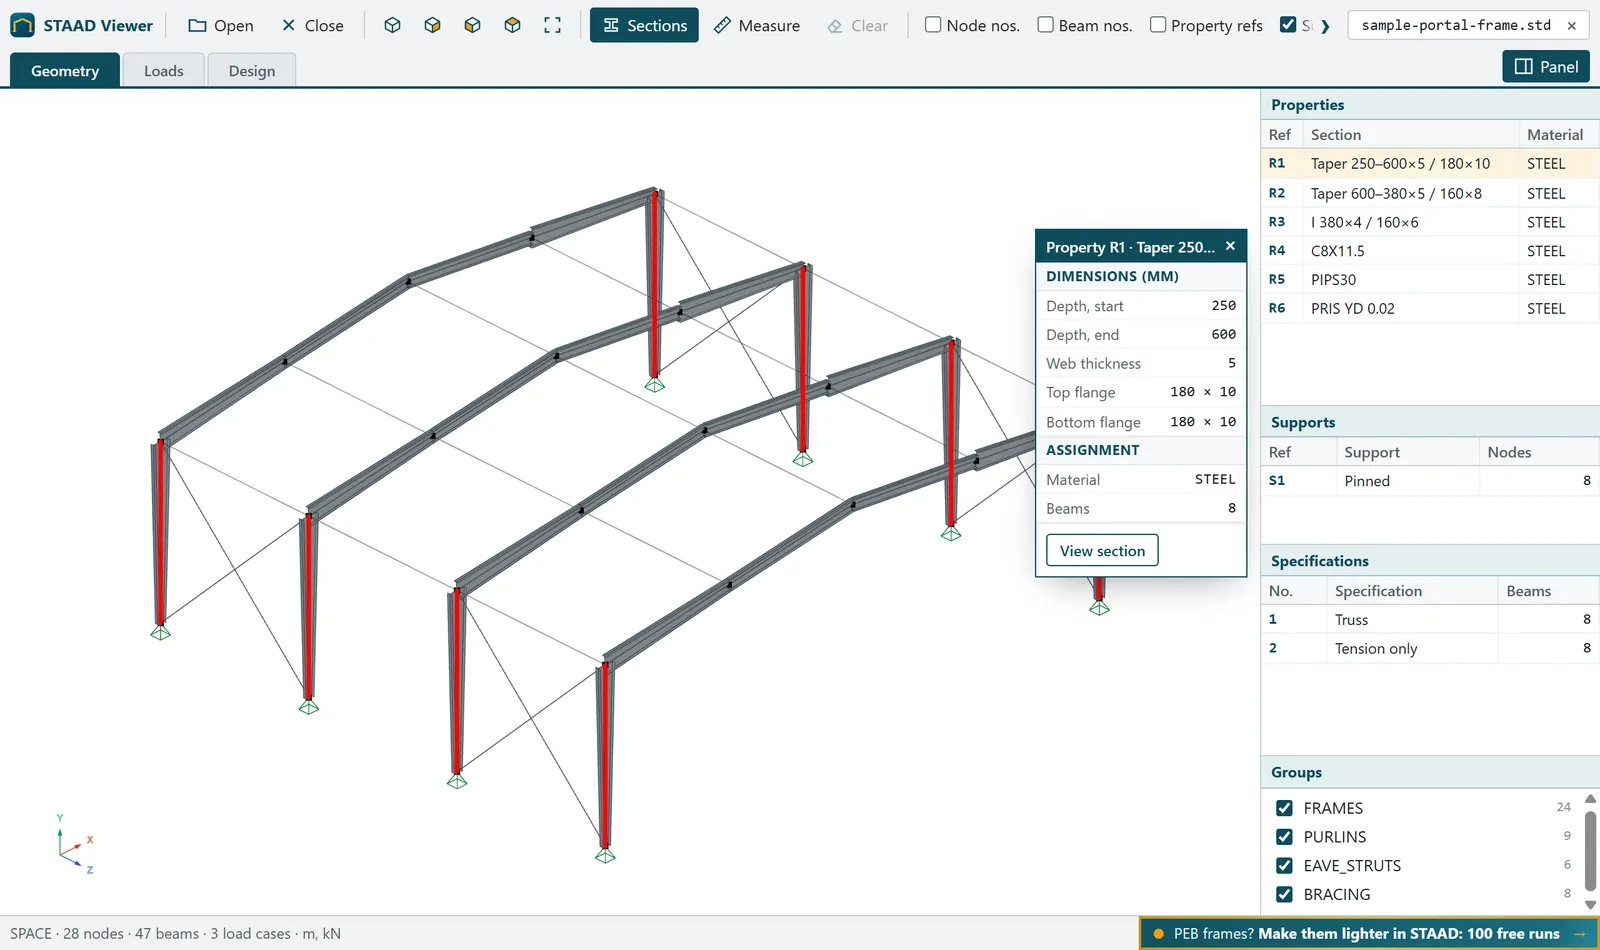Uncheck the FRAMES group checkbox
1600x950 pixels.
[1284, 808]
